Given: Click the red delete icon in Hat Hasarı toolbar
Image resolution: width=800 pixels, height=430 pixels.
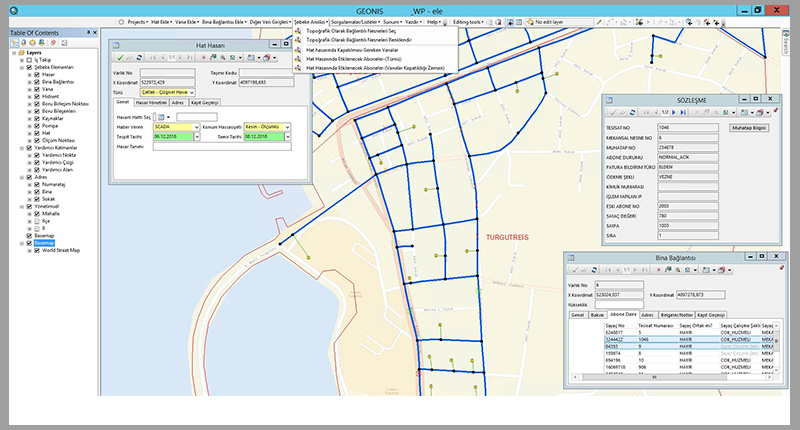Looking at the screenshot, I should click(x=204, y=58).
